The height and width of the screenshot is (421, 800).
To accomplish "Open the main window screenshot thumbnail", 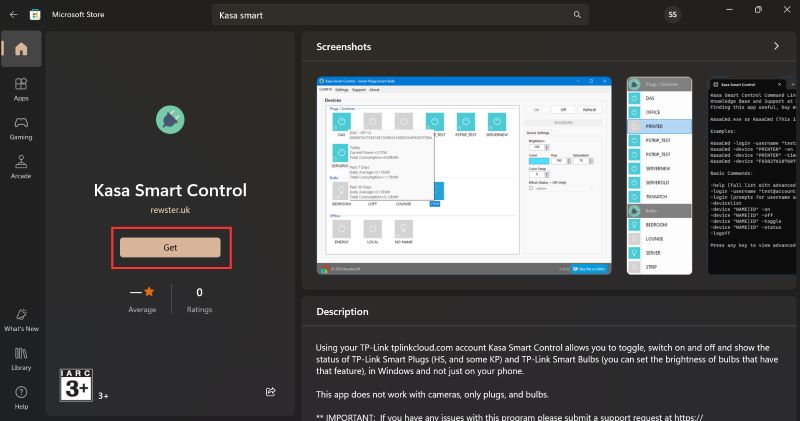I will click(x=464, y=176).
